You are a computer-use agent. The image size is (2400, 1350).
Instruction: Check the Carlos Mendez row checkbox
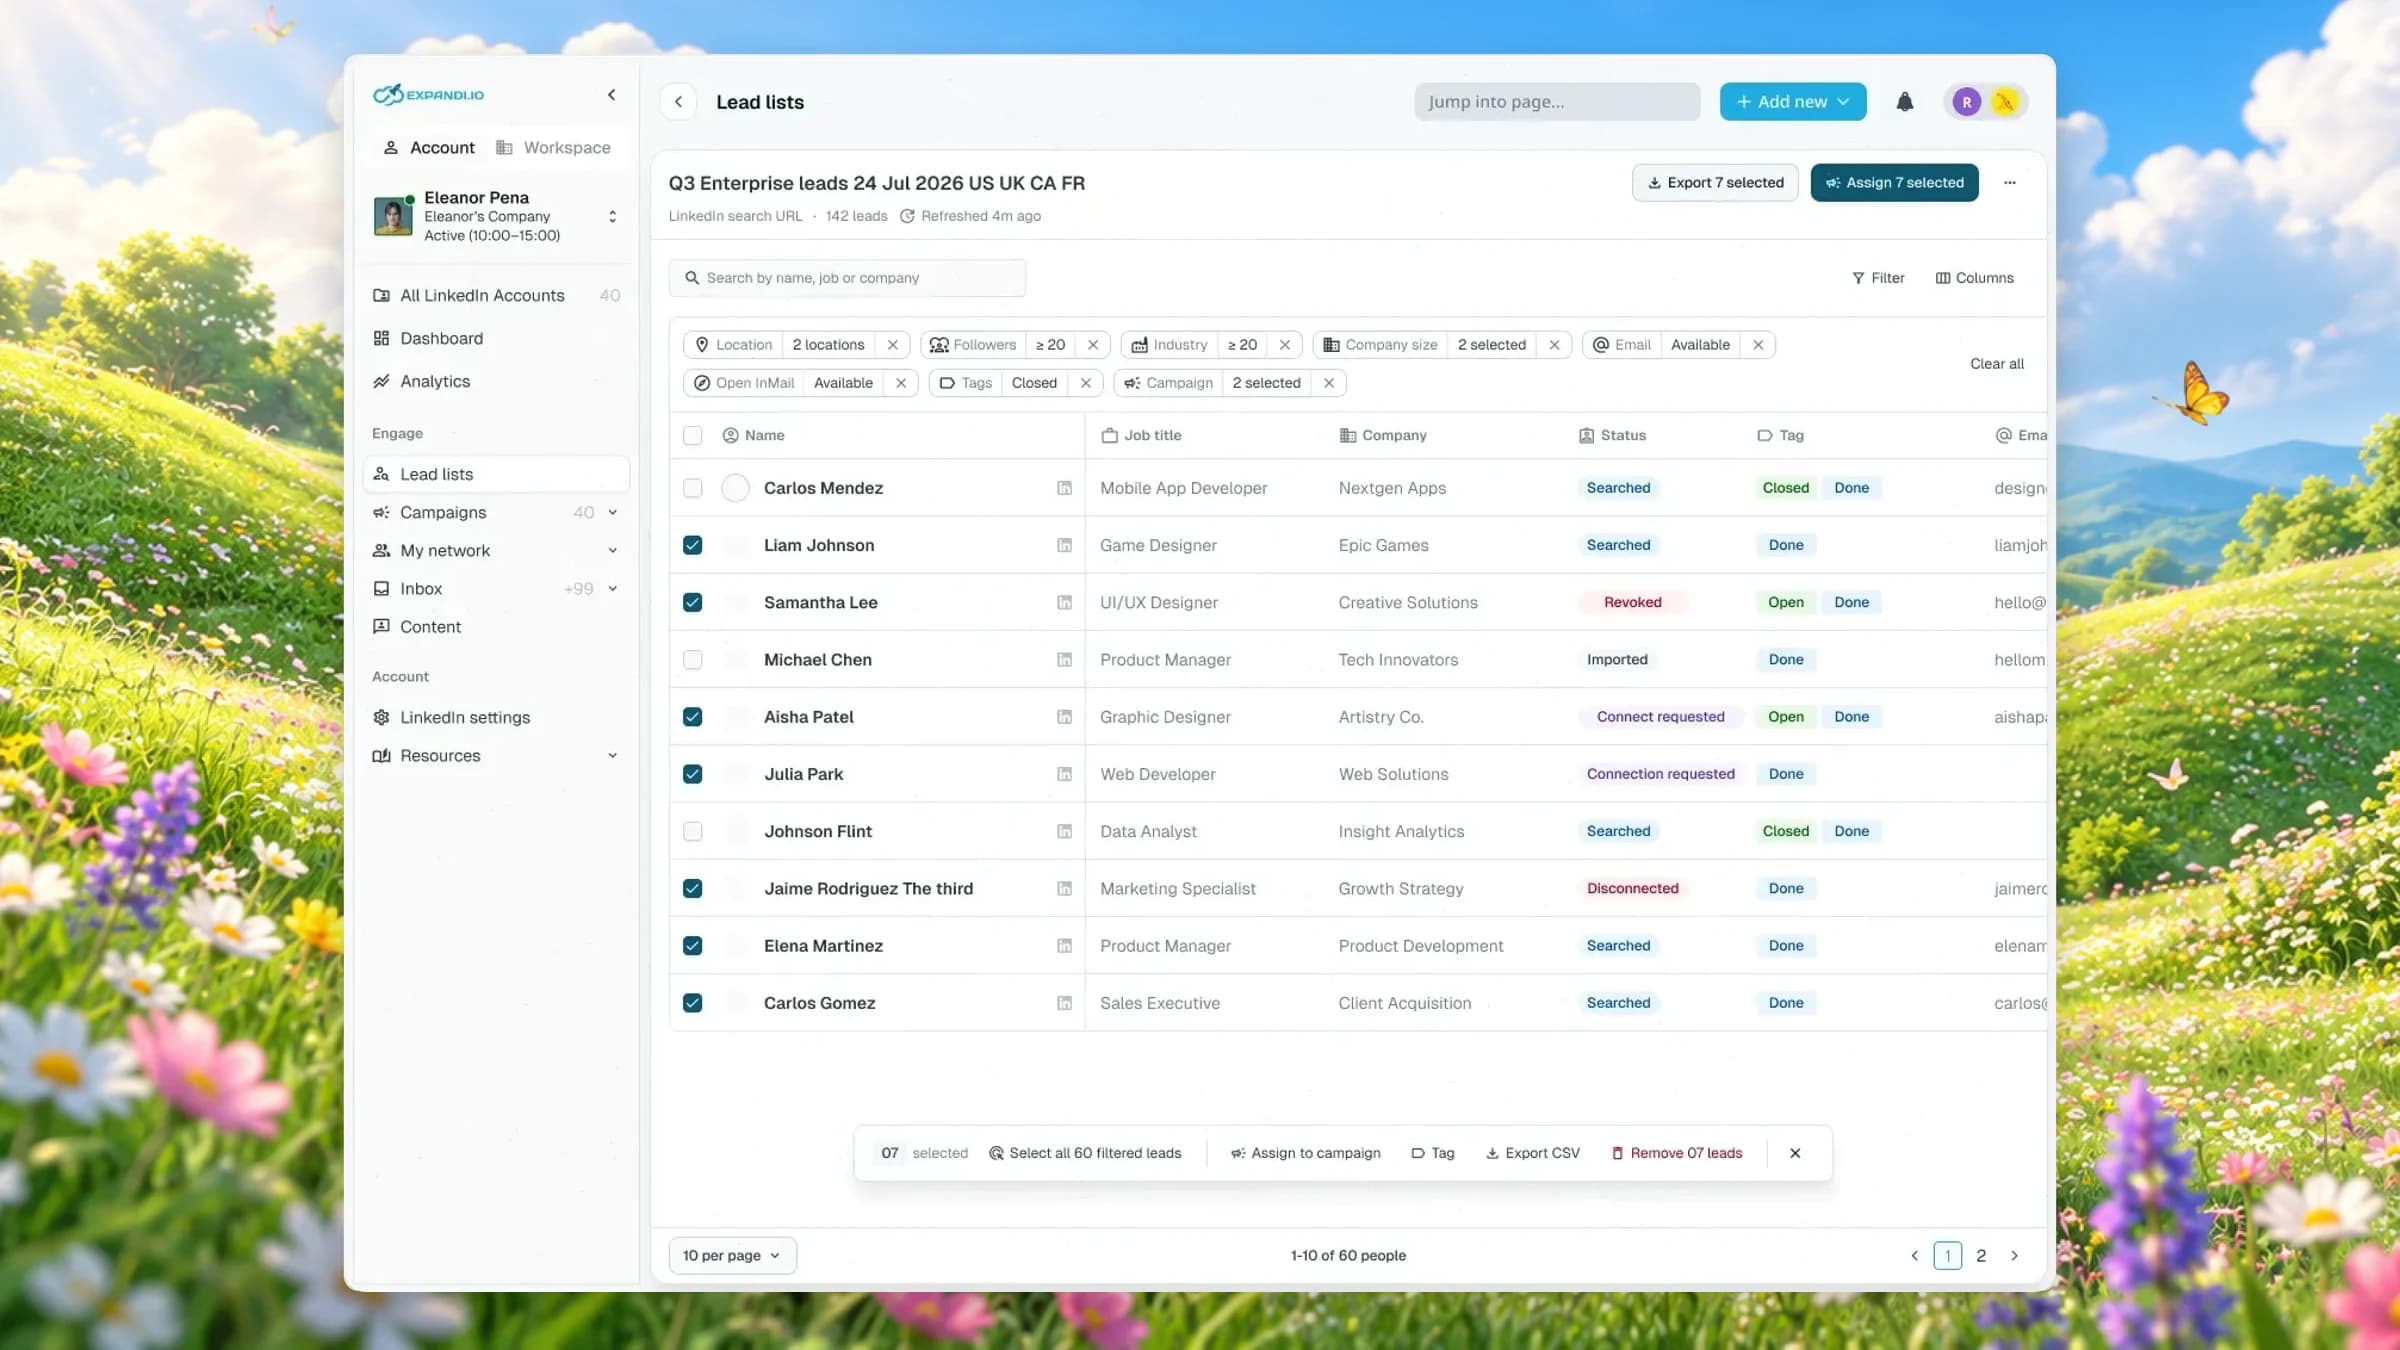(692, 488)
